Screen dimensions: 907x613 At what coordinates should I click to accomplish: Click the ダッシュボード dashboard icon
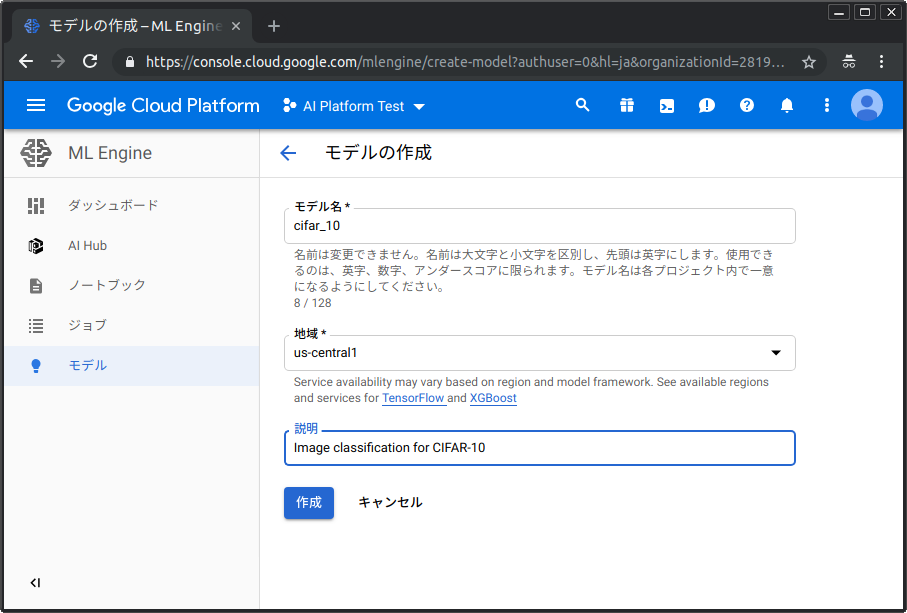tap(36, 206)
